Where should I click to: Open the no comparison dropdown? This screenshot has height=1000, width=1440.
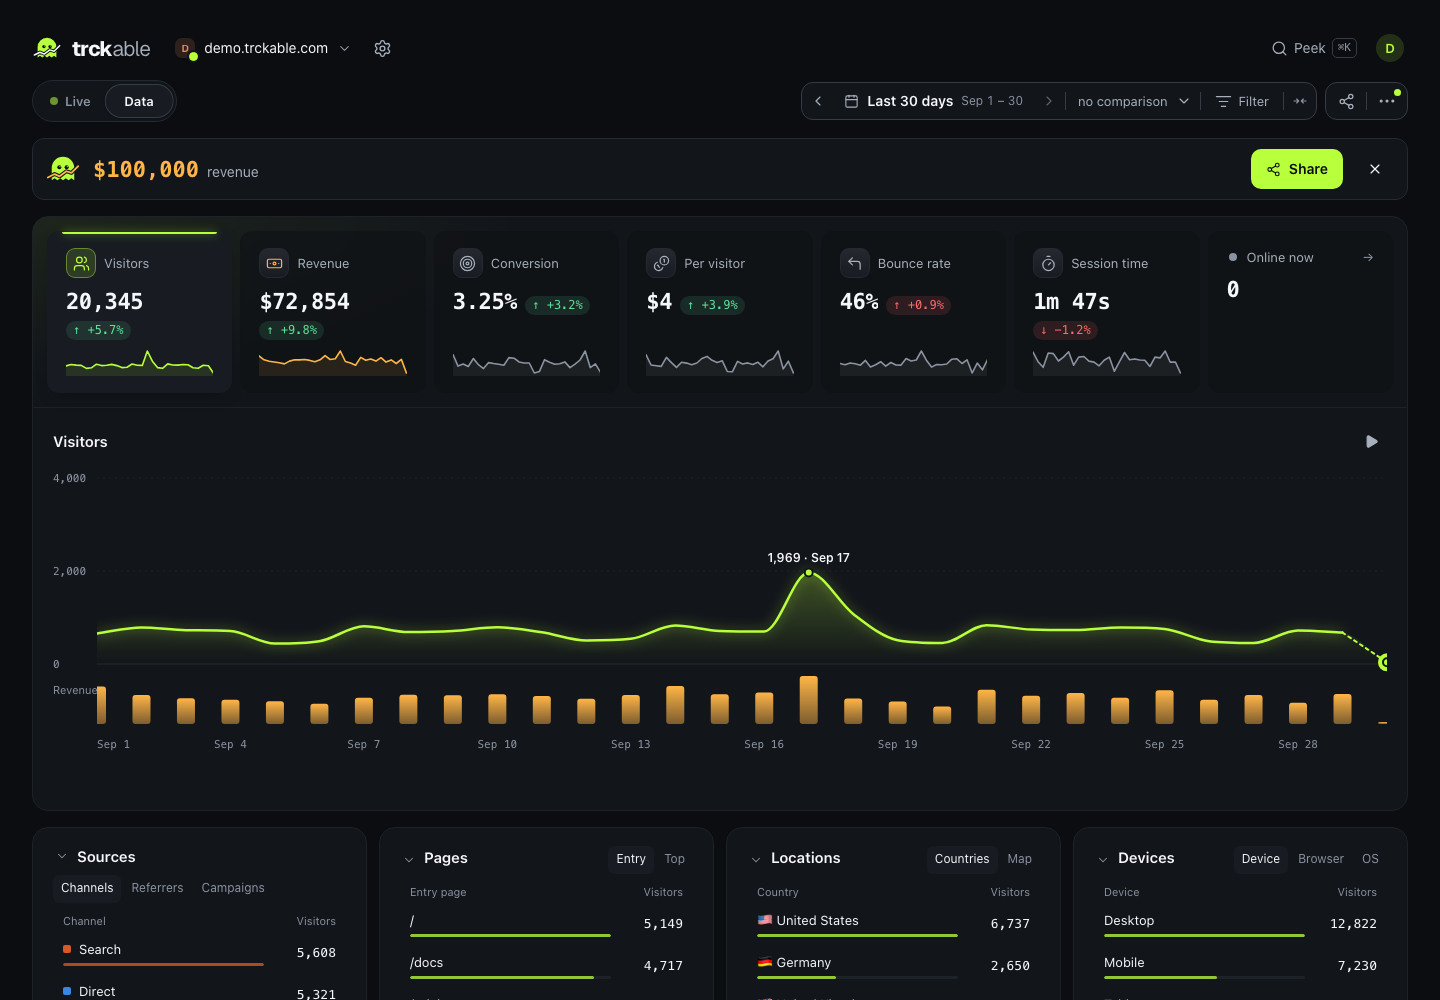coord(1133,101)
